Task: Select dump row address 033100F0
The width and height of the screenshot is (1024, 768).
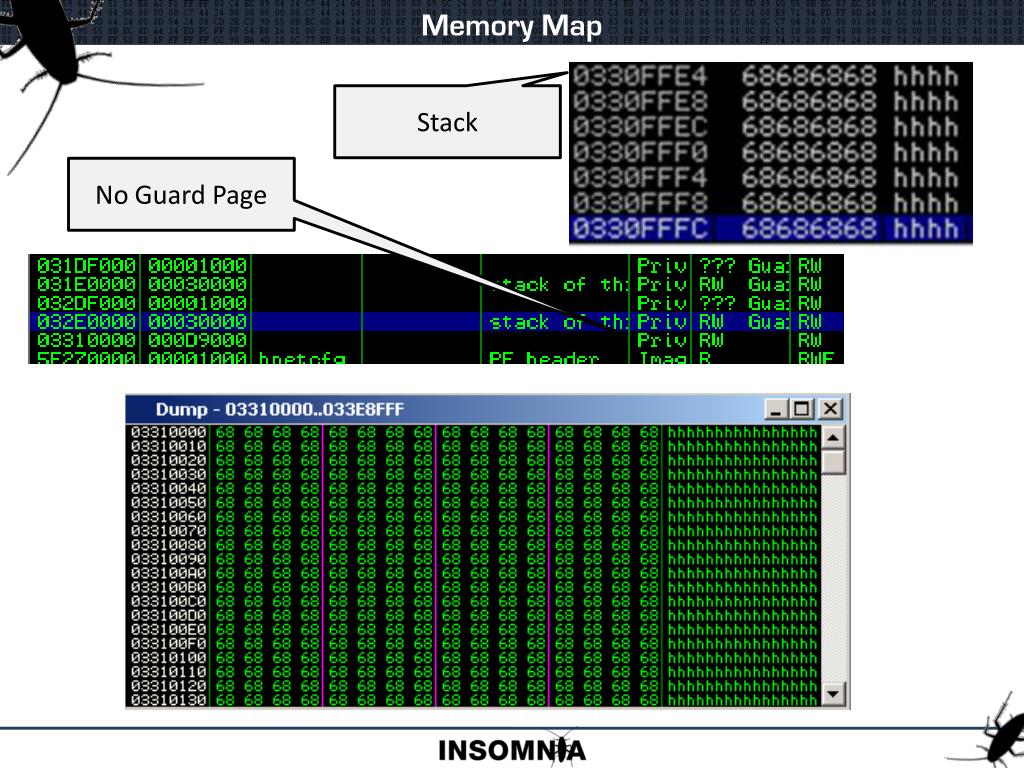Action: (x=168, y=644)
